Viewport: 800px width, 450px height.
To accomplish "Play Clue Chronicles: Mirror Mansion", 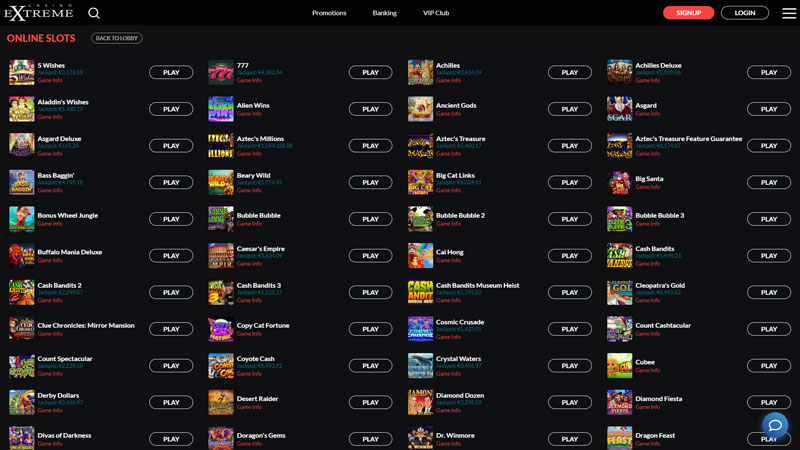I will (171, 329).
